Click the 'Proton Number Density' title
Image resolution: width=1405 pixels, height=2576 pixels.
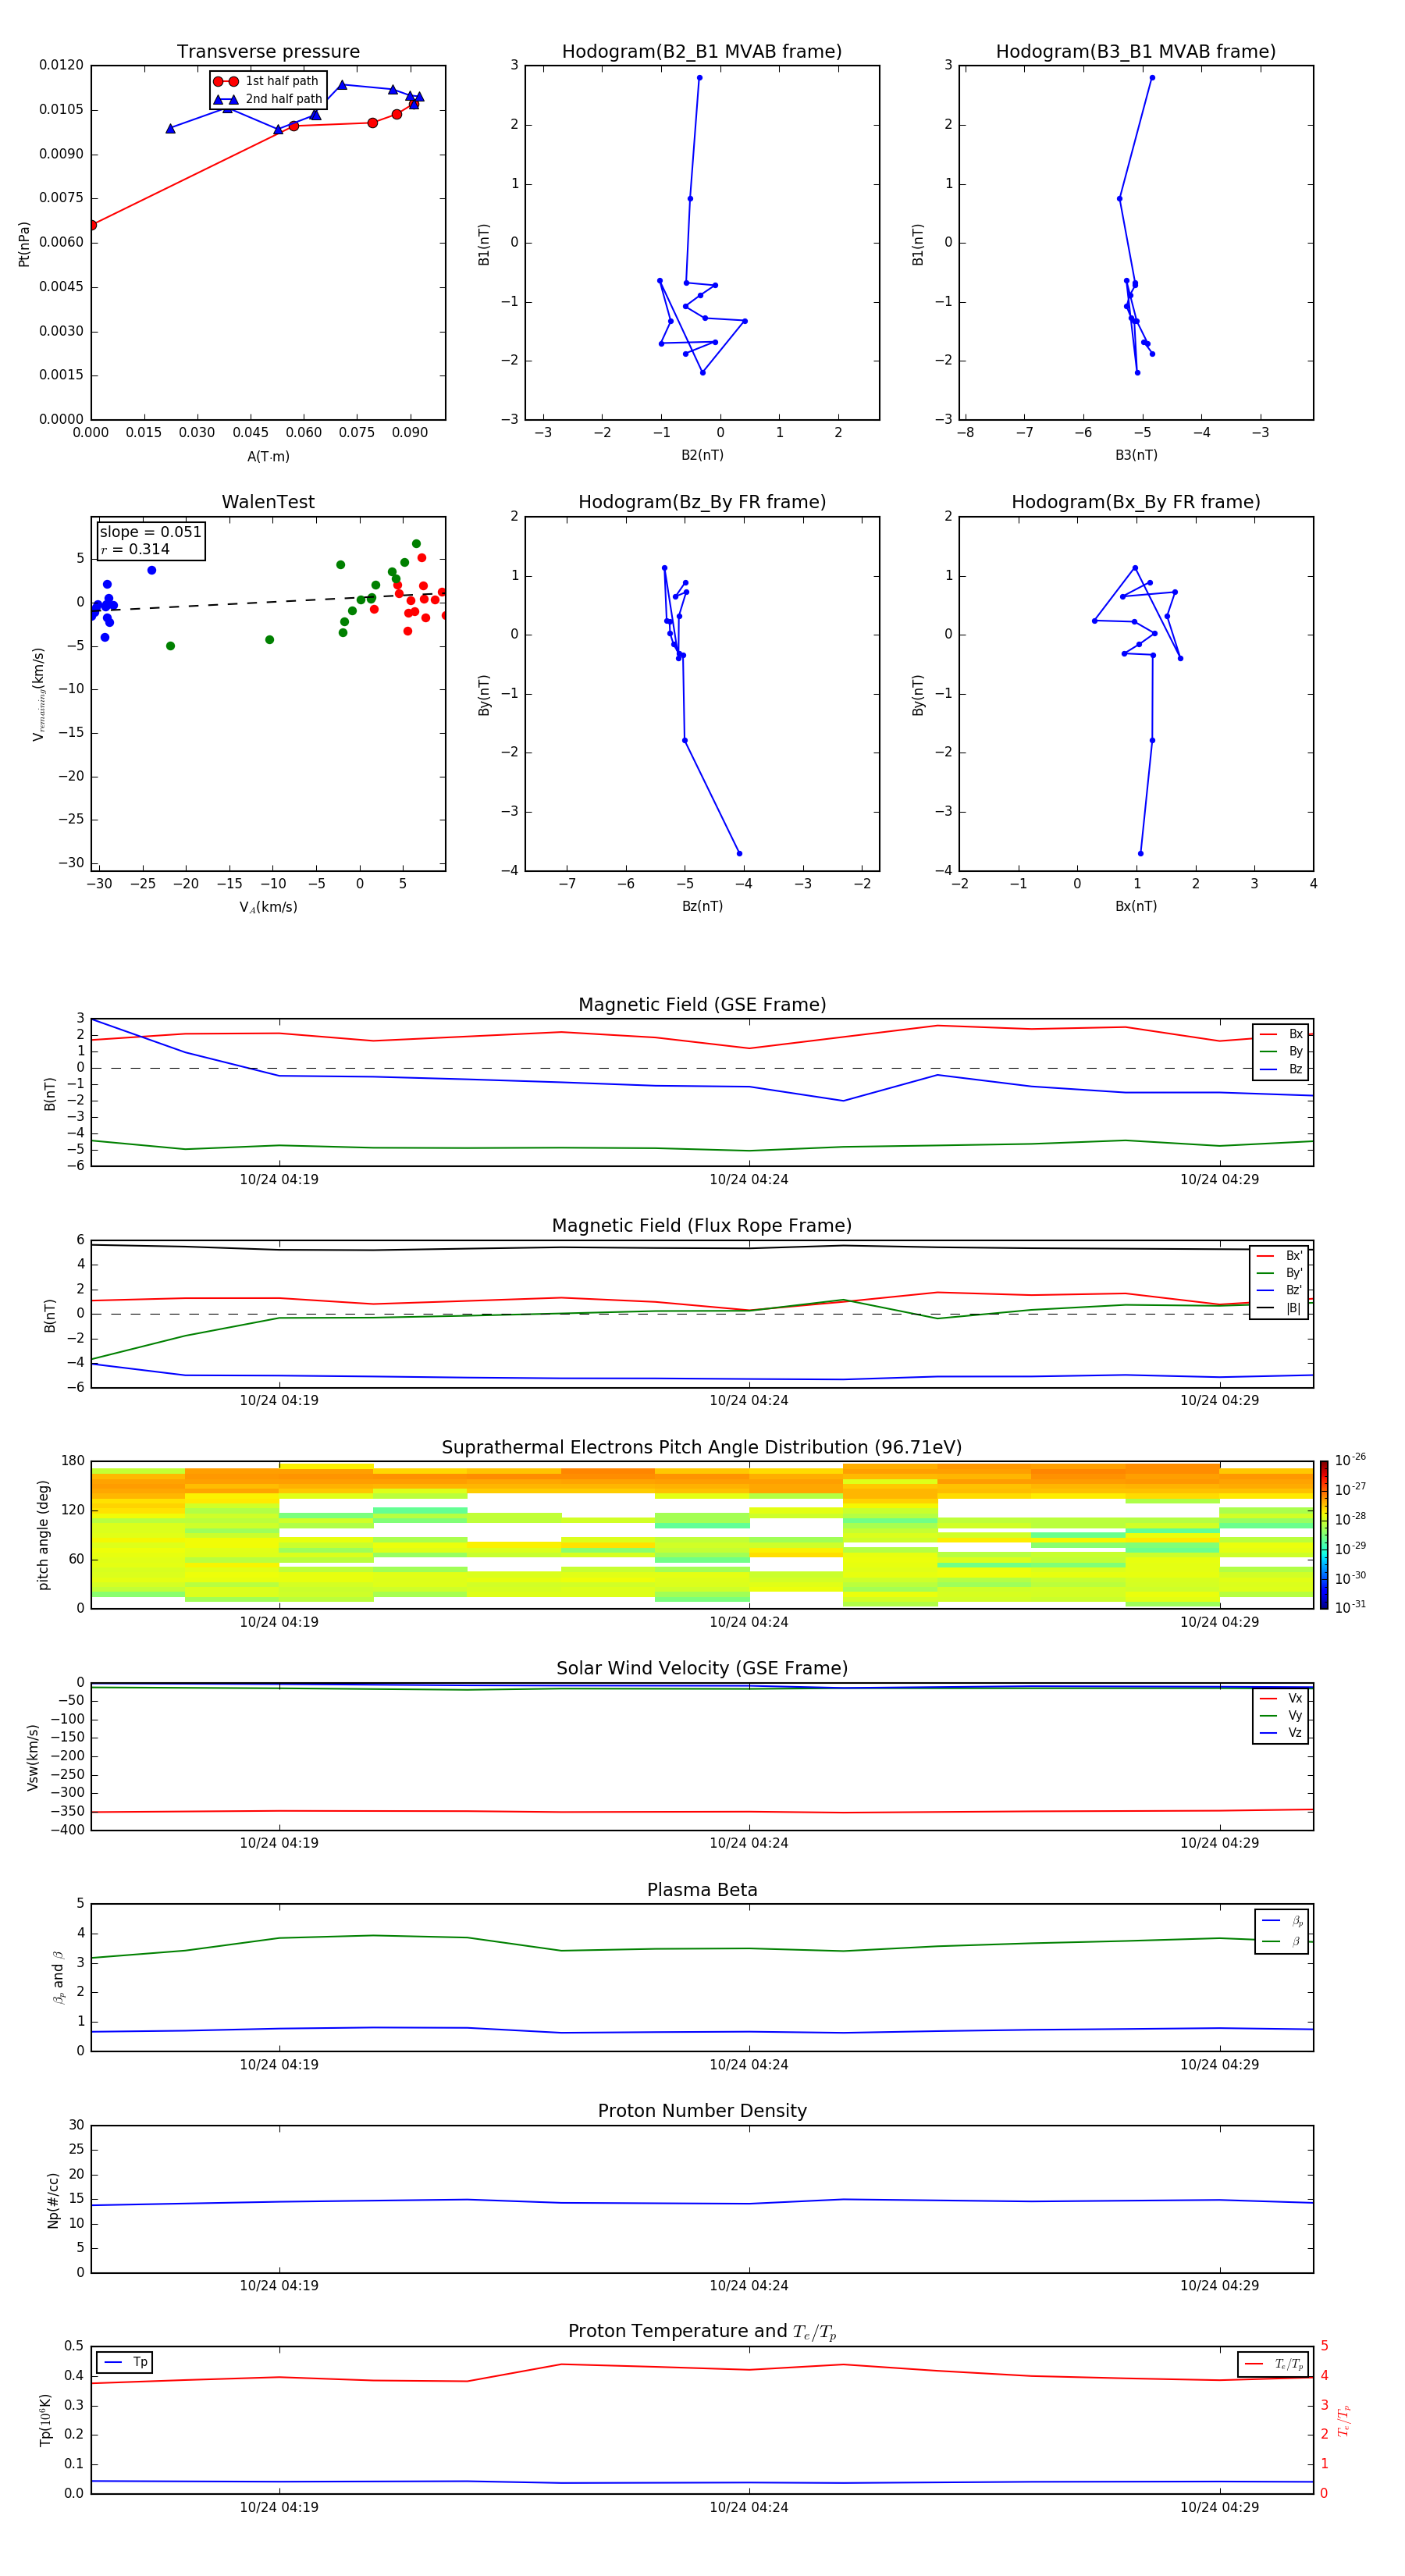pos(702,2111)
